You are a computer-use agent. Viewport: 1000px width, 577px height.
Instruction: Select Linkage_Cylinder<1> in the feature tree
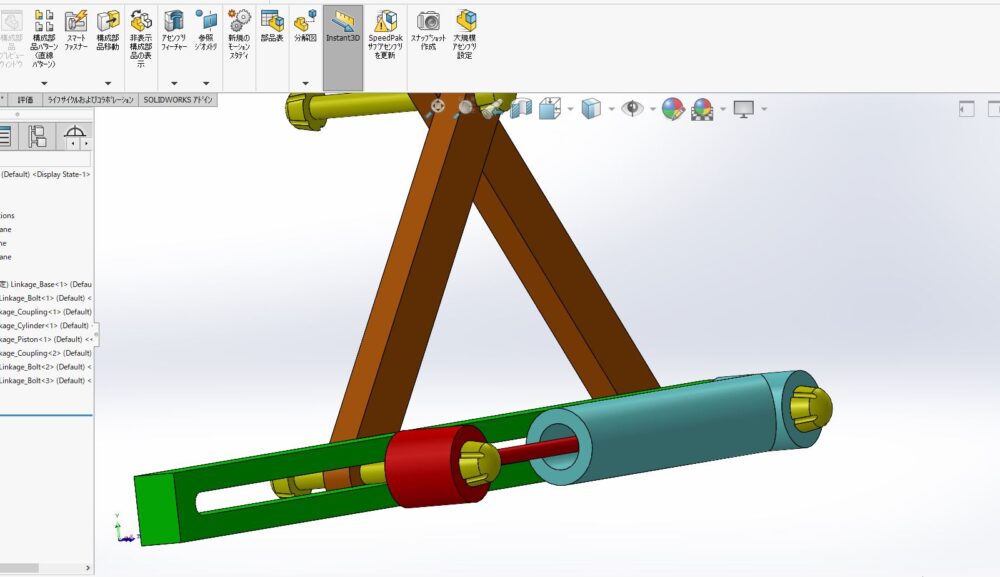click(46, 326)
